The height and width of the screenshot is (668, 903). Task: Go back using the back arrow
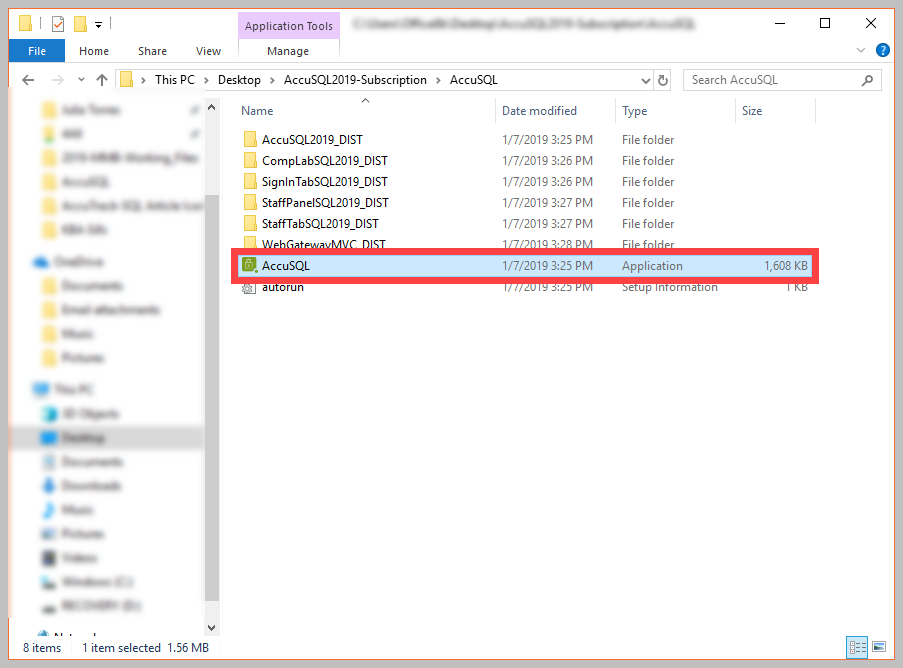28,80
